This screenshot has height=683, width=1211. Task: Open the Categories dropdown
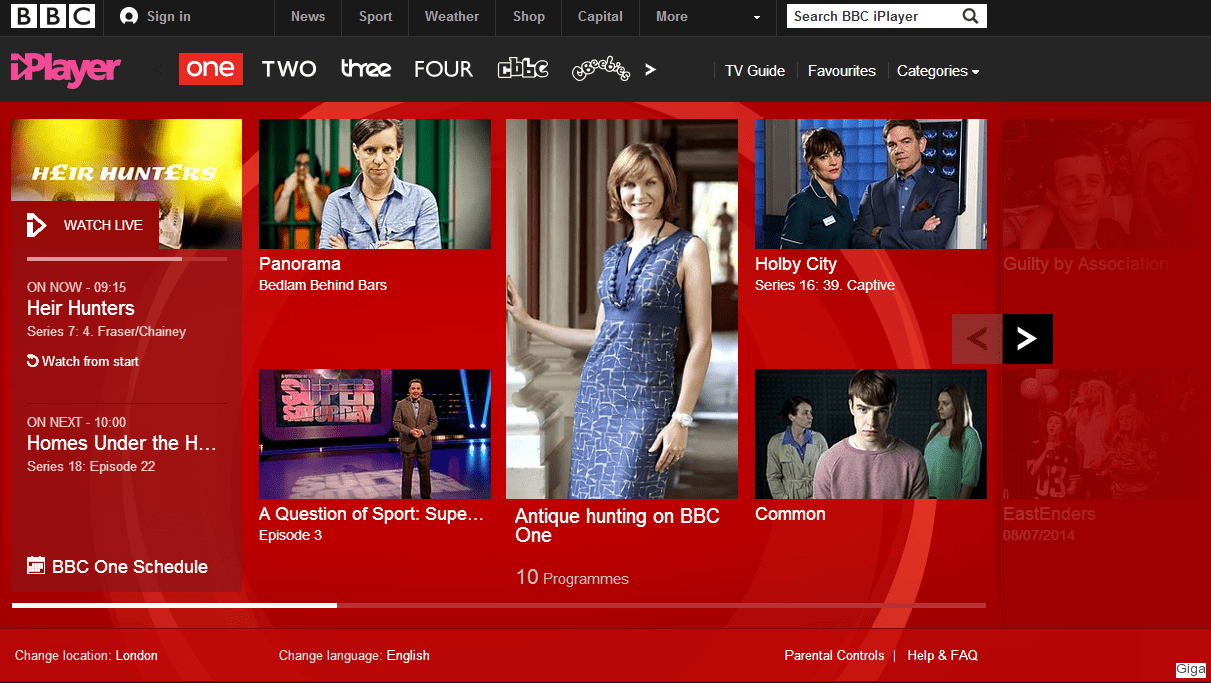coord(938,71)
